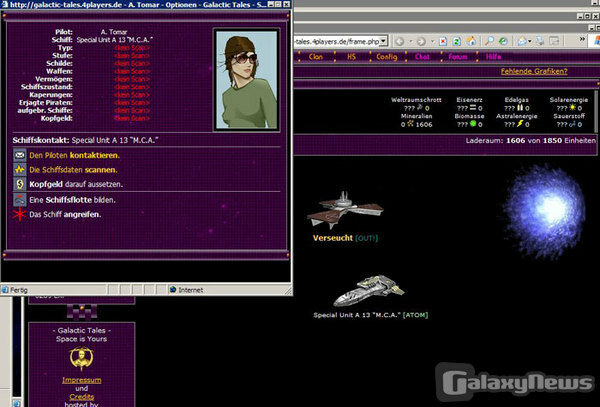Click 'Das Schiff angreifen' link
The image size is (600, 407).
[x=65, y=214]
